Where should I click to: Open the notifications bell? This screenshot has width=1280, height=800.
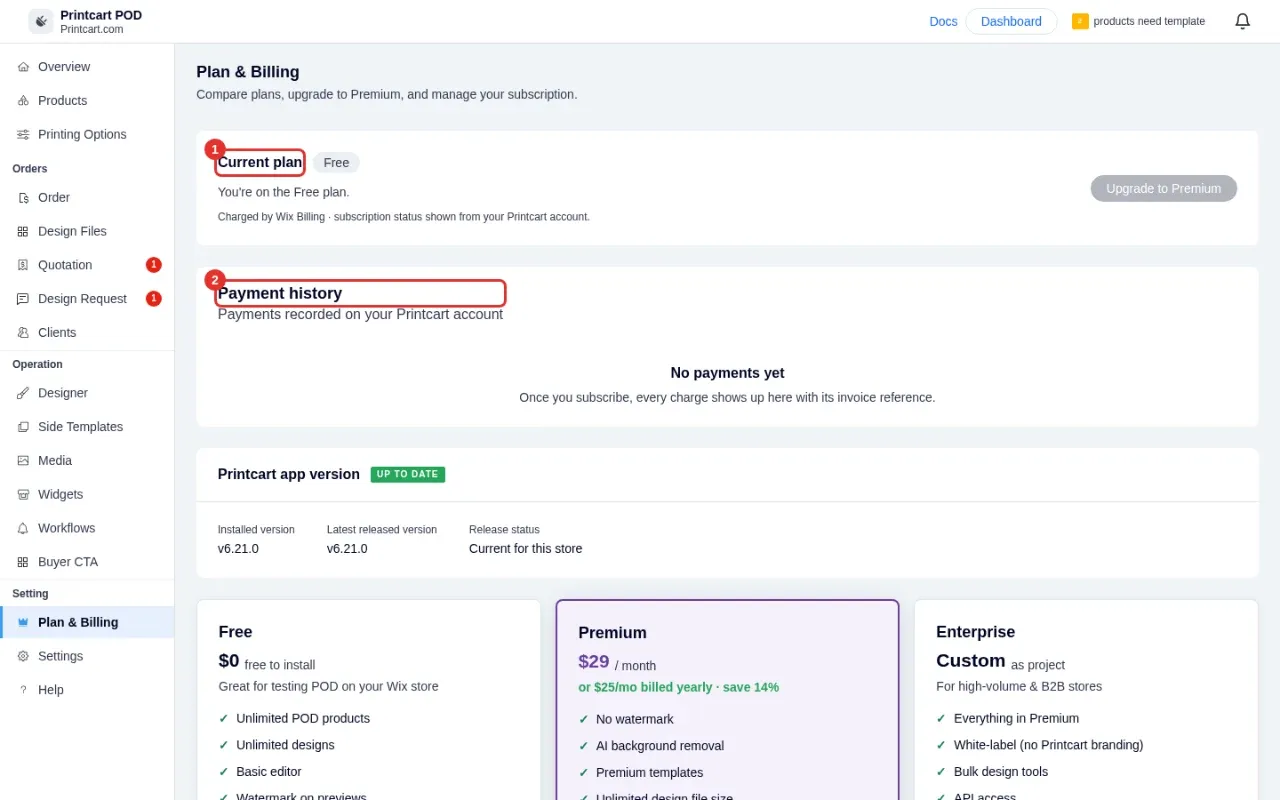(x=1243, y=21)
